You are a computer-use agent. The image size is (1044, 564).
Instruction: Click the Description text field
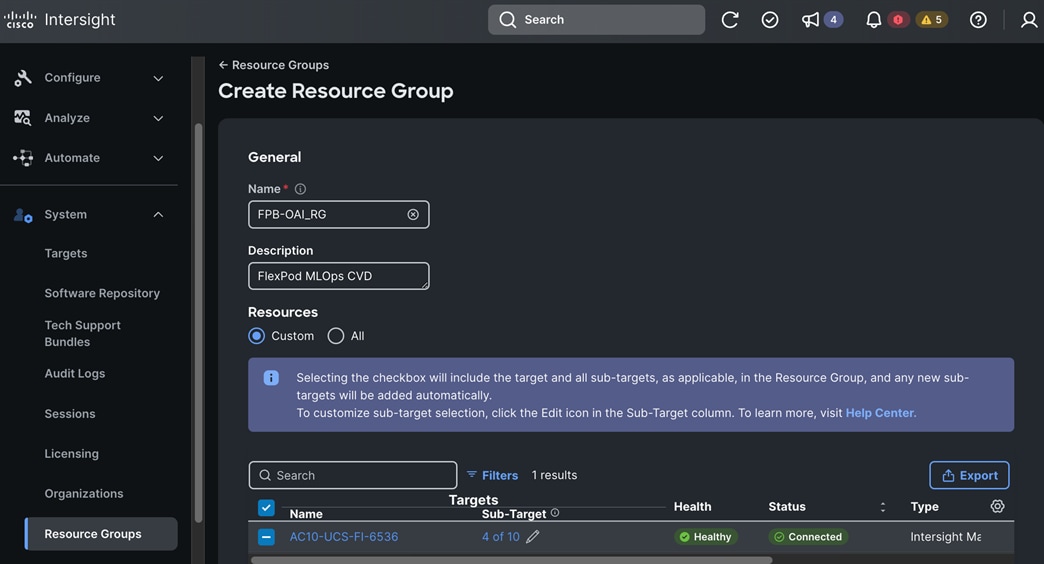[x=338, y=276]
